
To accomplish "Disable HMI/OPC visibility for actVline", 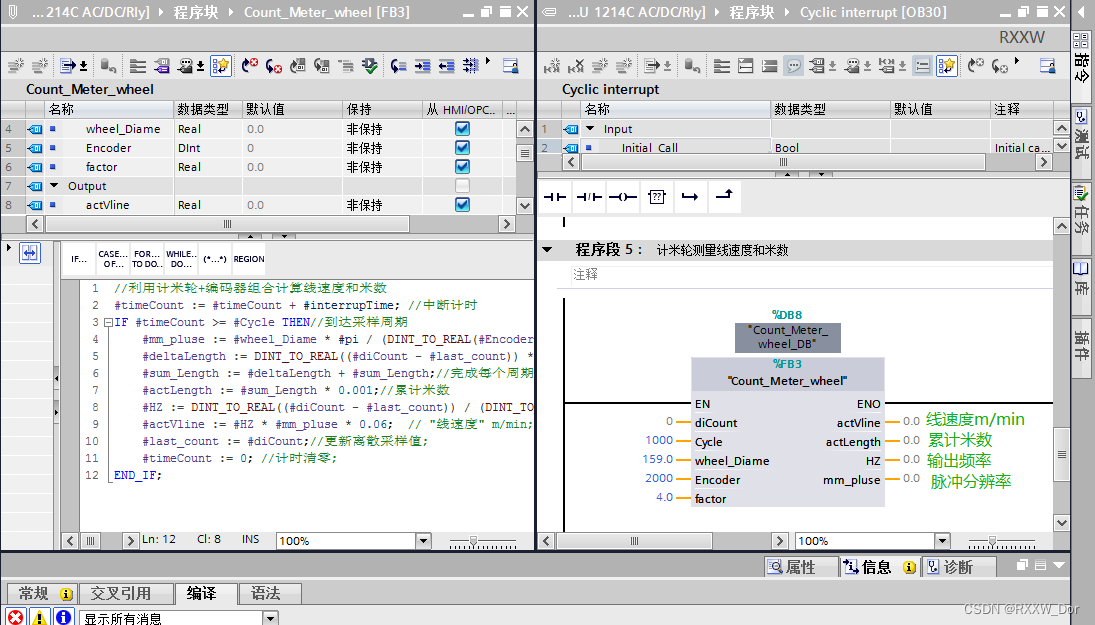I will tap(462, 204).
